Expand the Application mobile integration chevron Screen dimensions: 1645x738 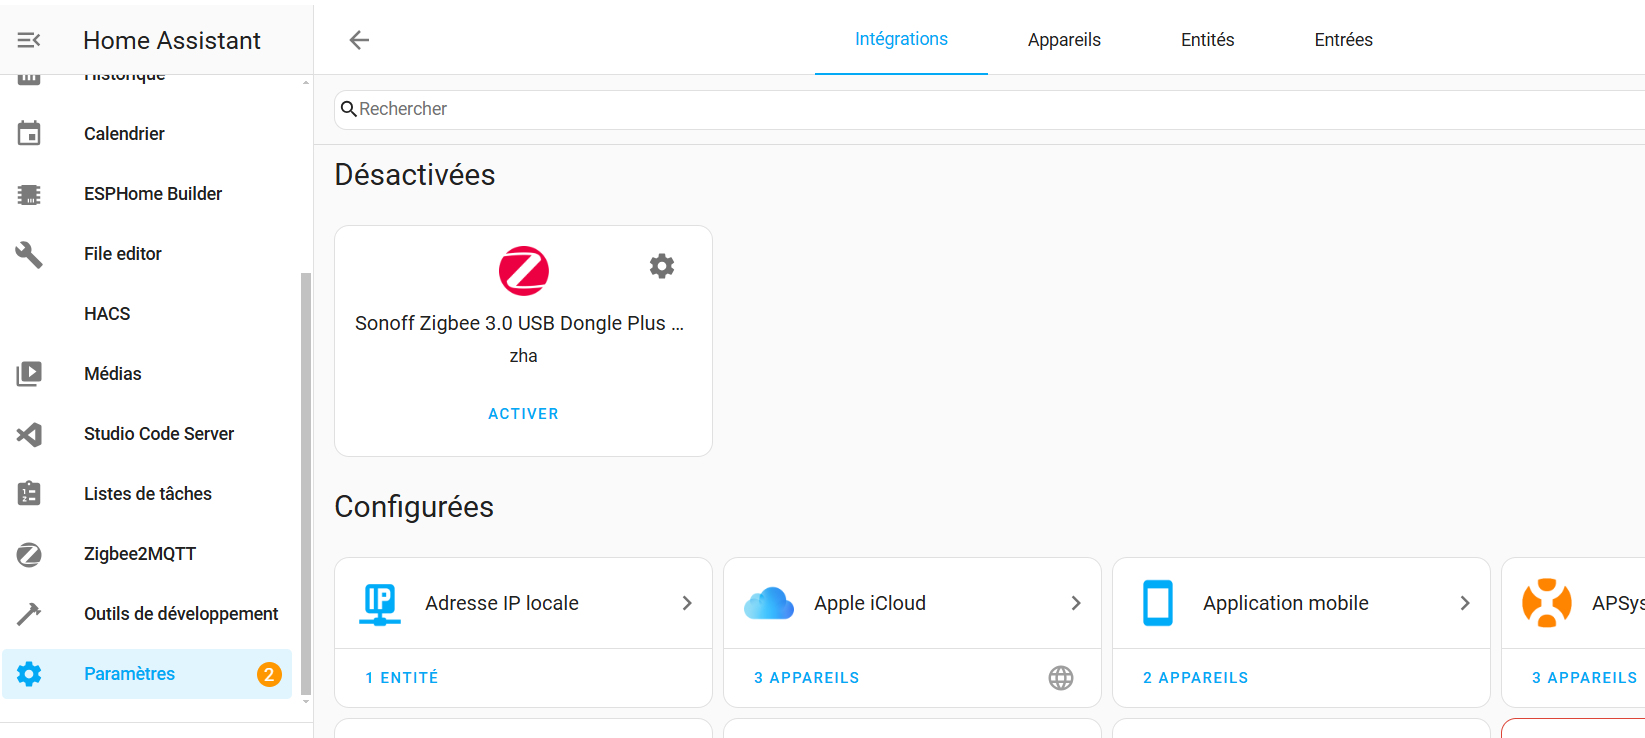1464,603
